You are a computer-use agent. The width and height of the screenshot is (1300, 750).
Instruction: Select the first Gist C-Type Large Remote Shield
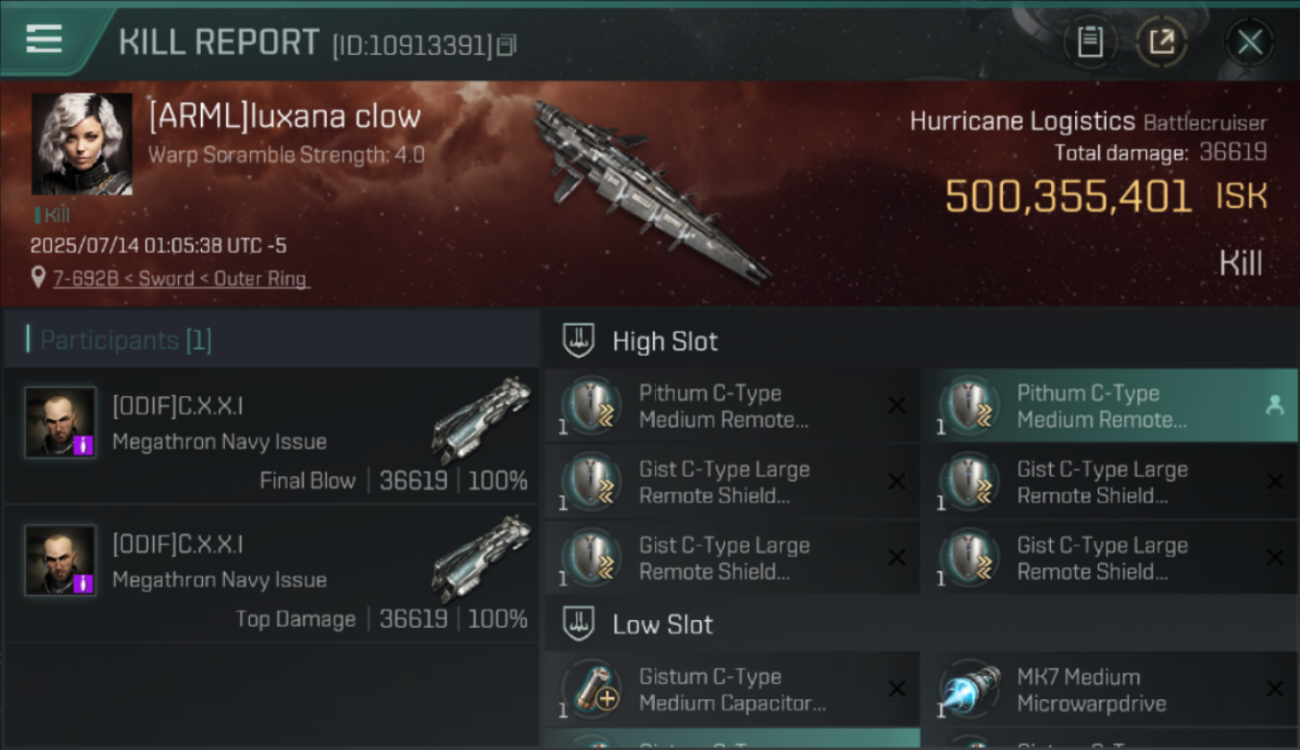(x=731, y=482)
